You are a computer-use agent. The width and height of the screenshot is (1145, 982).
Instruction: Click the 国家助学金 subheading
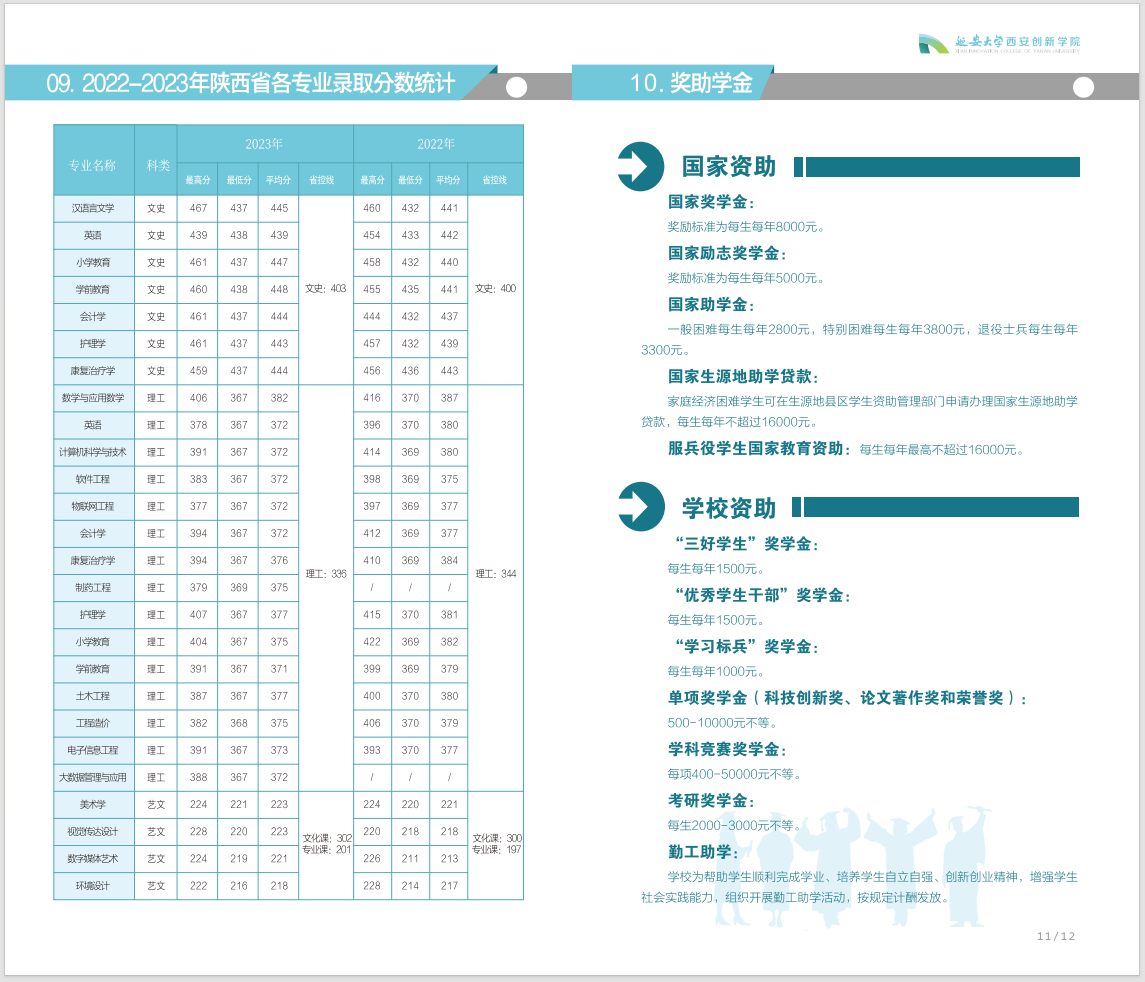point(711,304)
